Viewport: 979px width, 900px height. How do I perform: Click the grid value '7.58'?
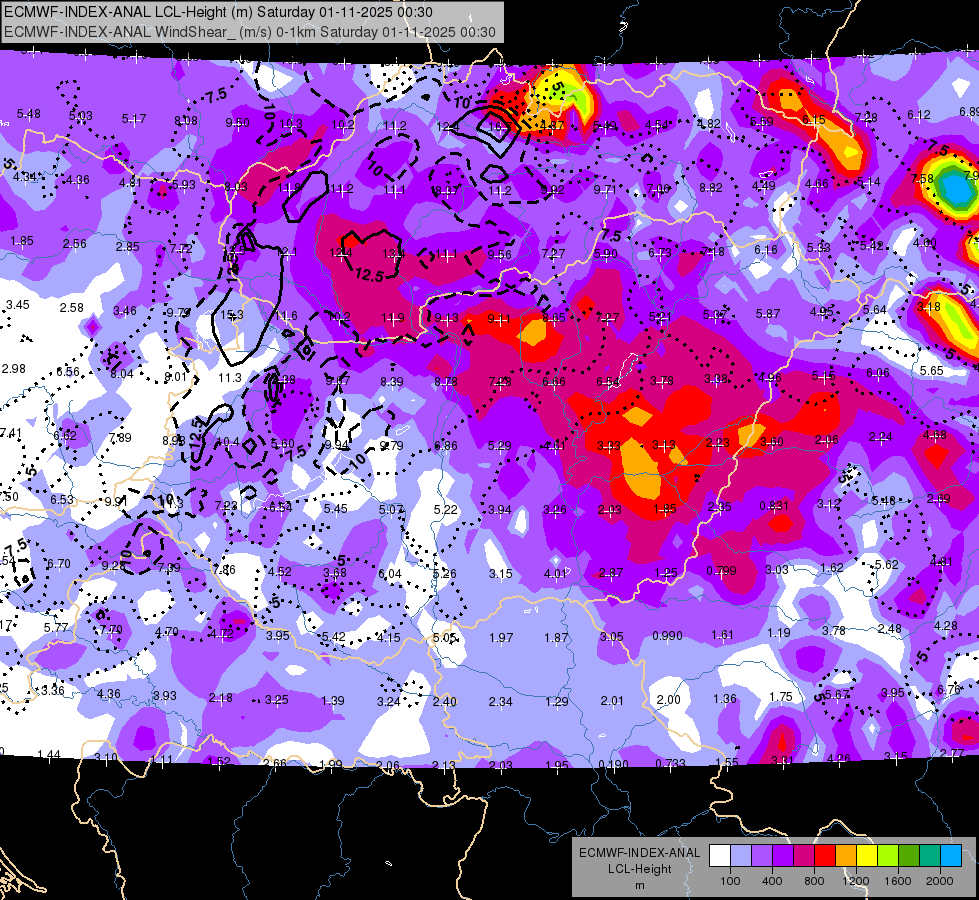point(922,179)
